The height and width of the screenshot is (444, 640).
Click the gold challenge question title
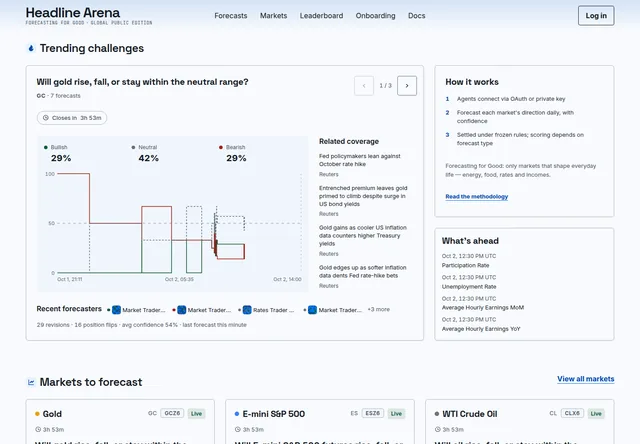point(142,82)
